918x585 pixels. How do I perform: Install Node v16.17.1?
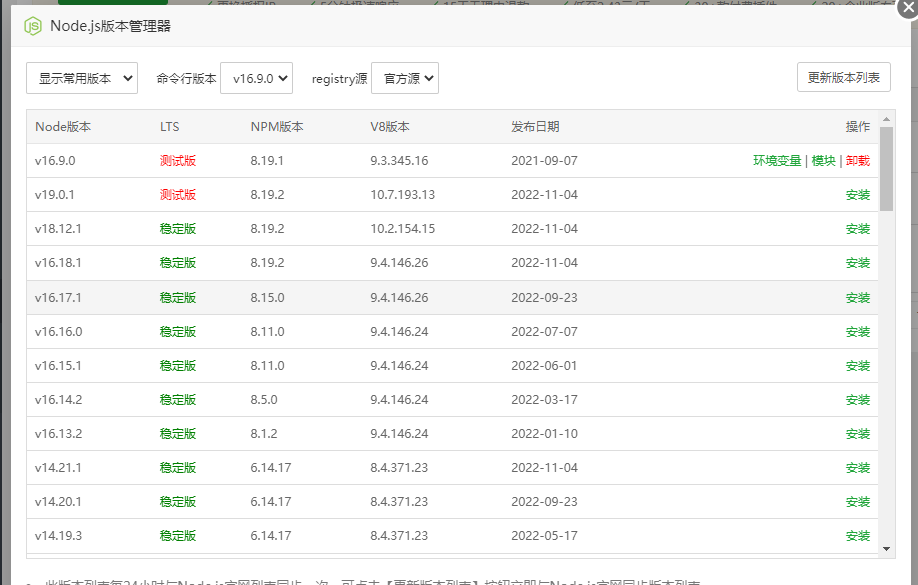tap(858, 297)
